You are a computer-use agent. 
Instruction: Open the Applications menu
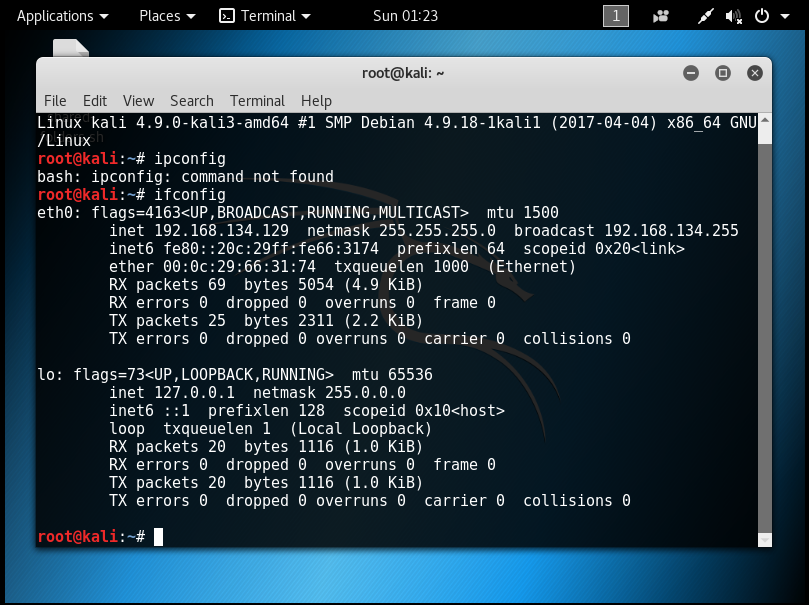[x=62, y=16]
